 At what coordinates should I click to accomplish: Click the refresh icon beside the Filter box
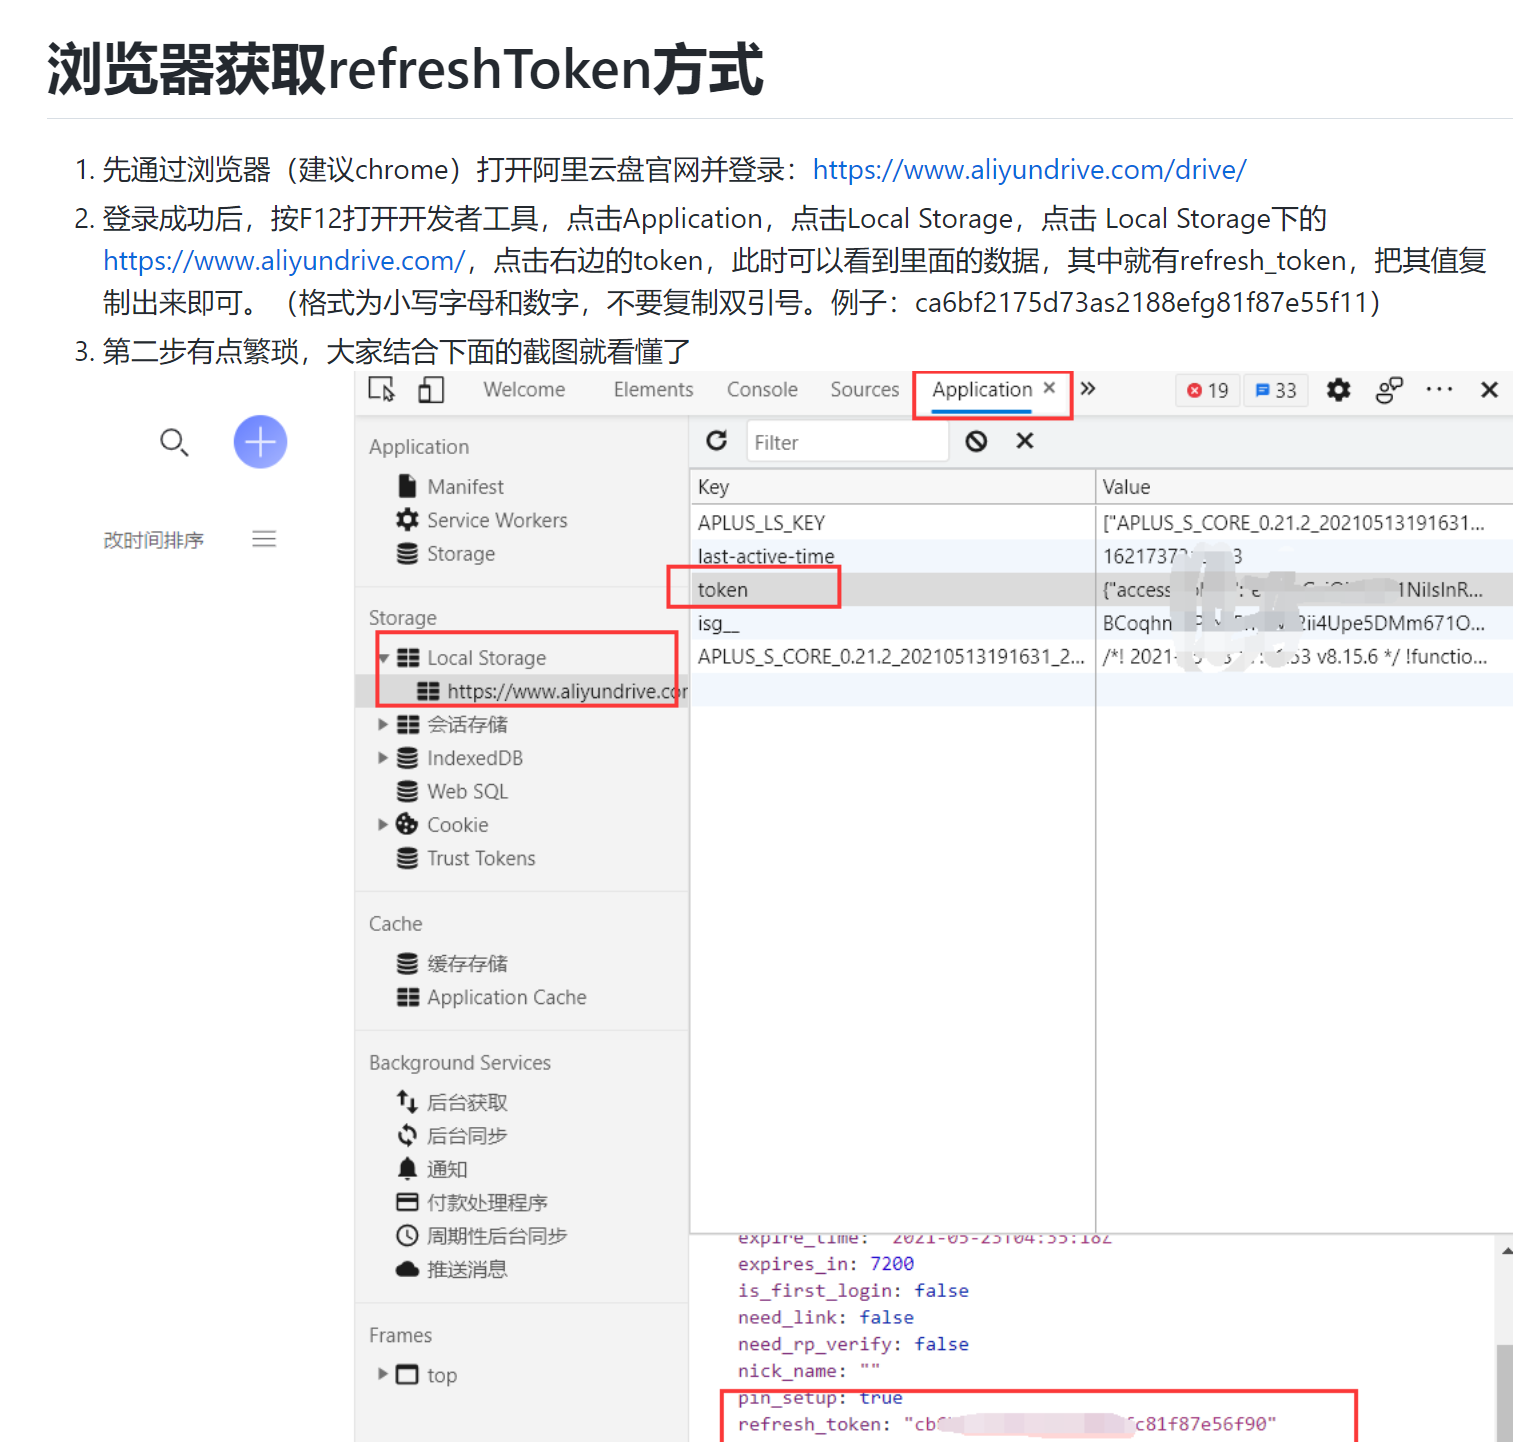point(718,441)
